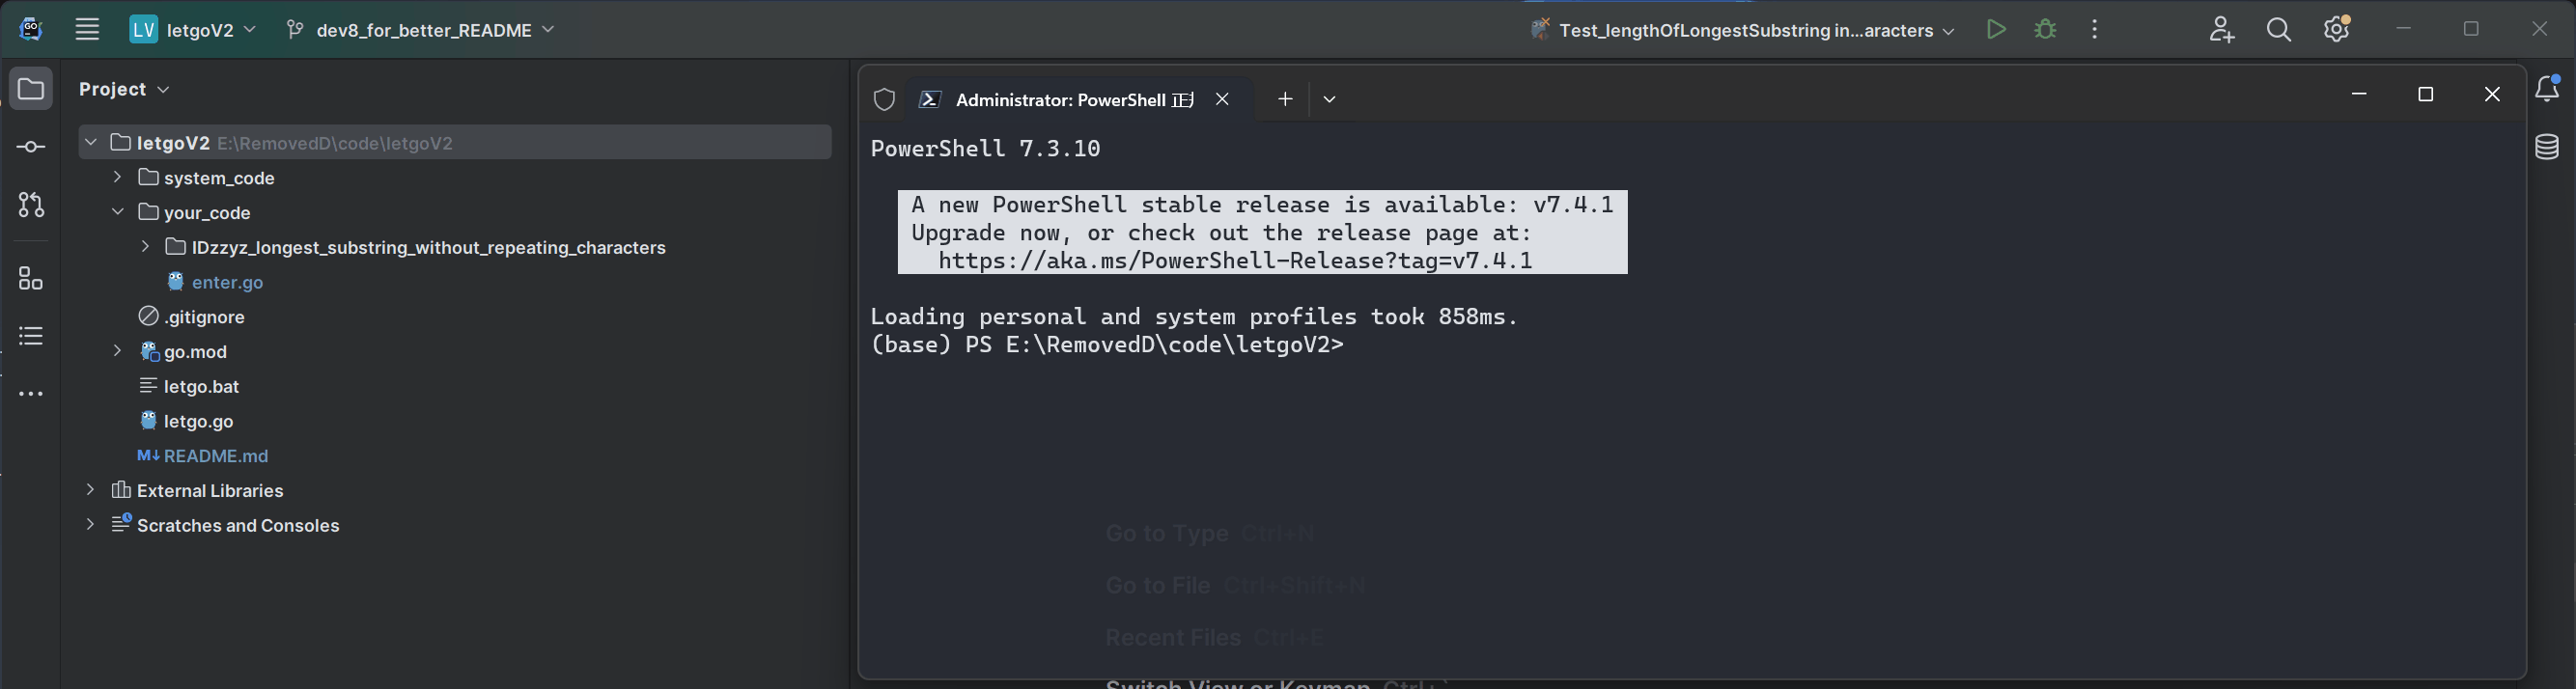Viewport: 2576px width, 689px height.
Task: Open the Pull Requests tool window
Action: (x=31, y=205)
